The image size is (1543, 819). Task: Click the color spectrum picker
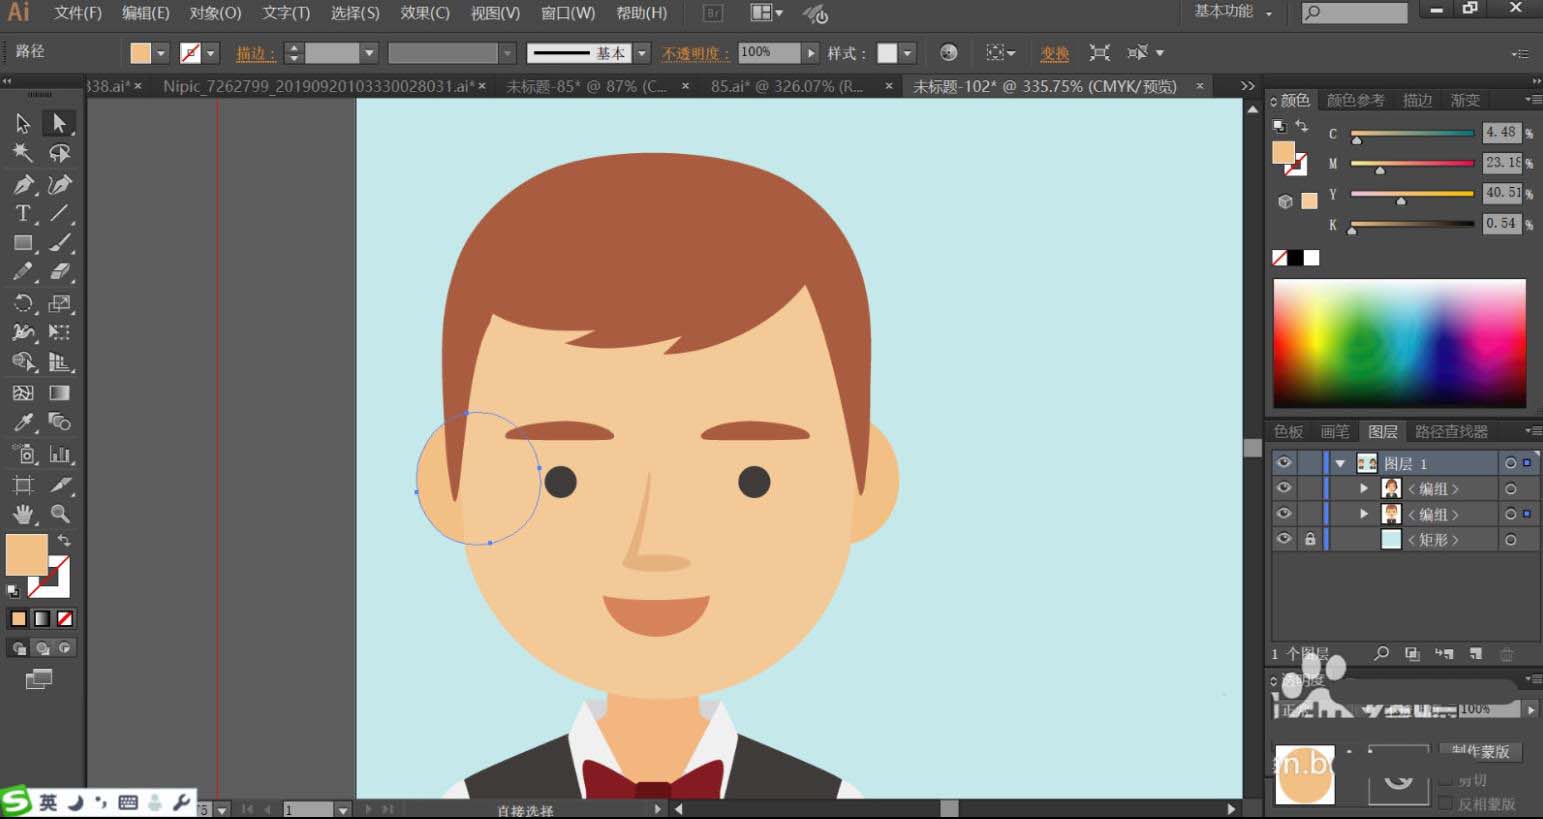(x=1399, y=343)
